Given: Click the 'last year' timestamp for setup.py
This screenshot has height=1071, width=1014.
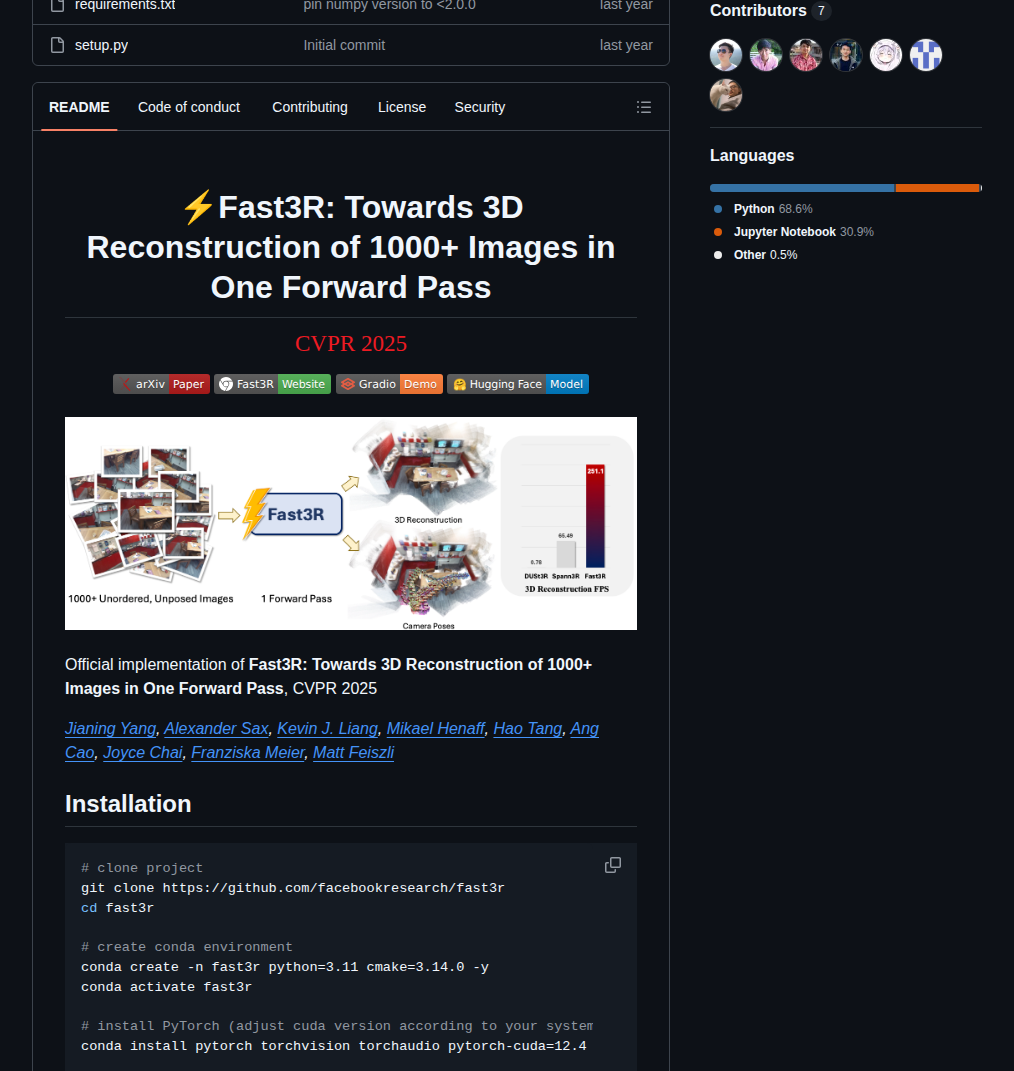Looking at the screenshot, I should tap(626, 45).
